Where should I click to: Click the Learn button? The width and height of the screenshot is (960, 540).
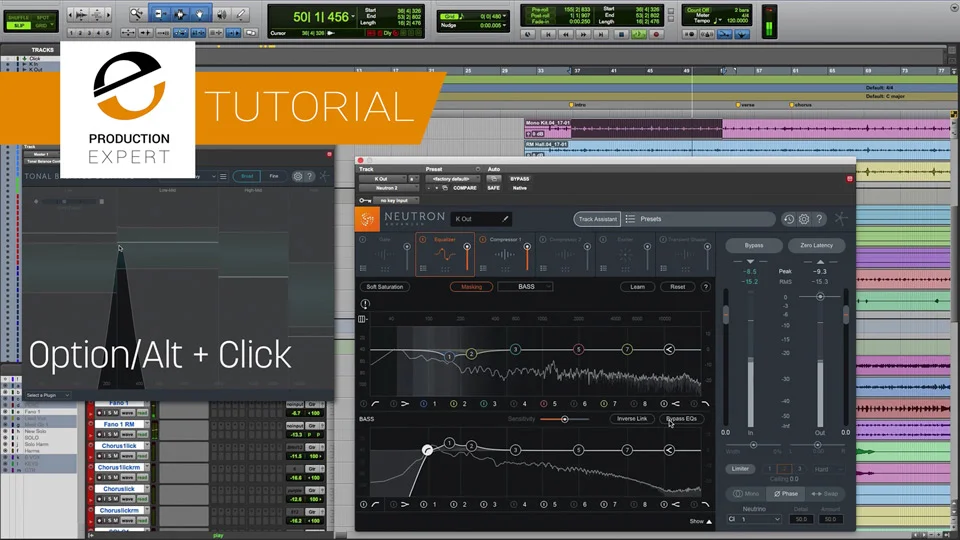(x=637, y=287)
